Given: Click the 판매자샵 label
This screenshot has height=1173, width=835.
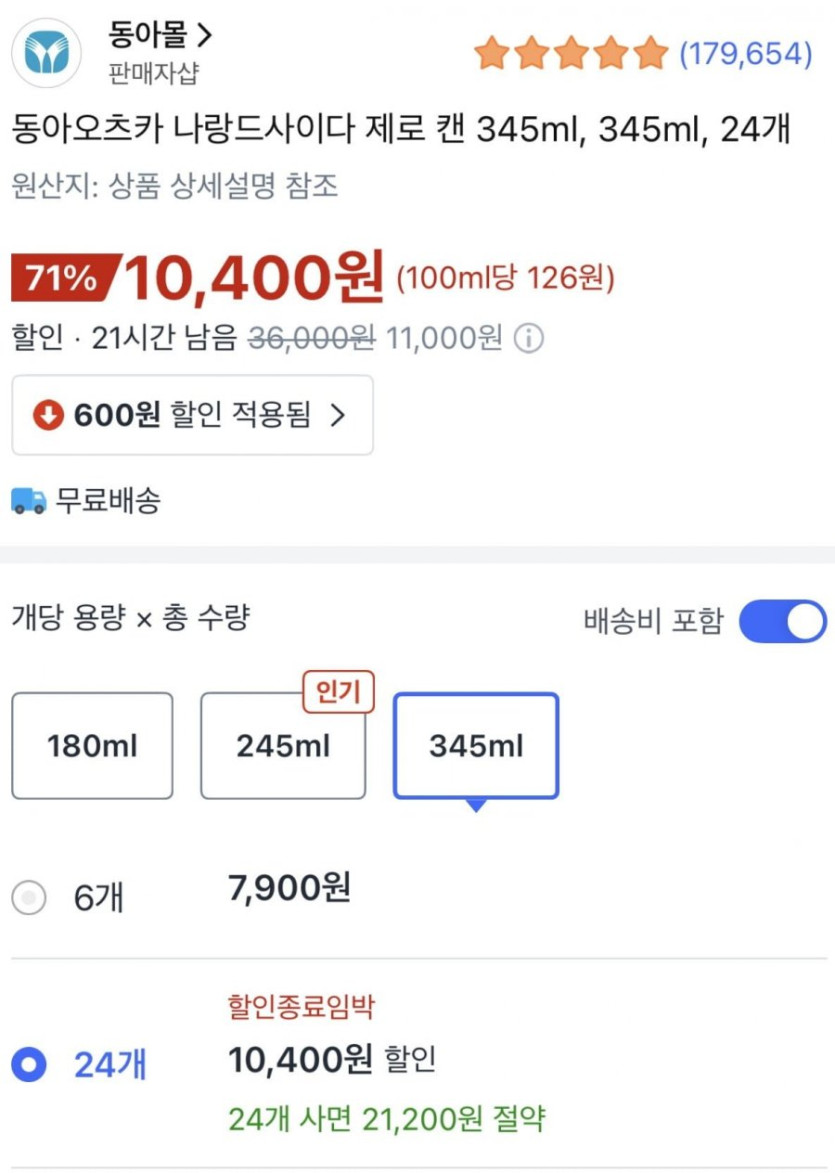Looking at the screenshot, I should click(x=154, y=73).
